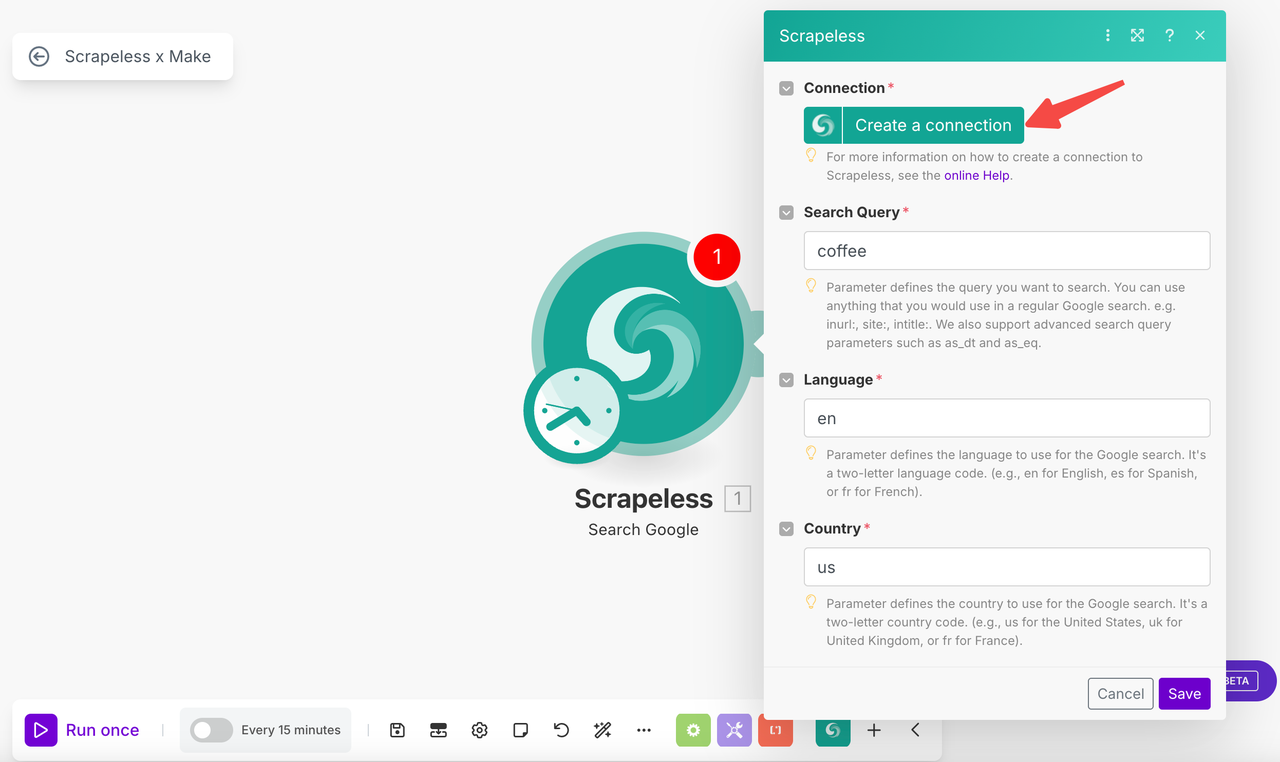Close the Scrapeless settings panel
This screenshot has height=762, width=1280.
pyautogui.click(x=1200, y=35)
